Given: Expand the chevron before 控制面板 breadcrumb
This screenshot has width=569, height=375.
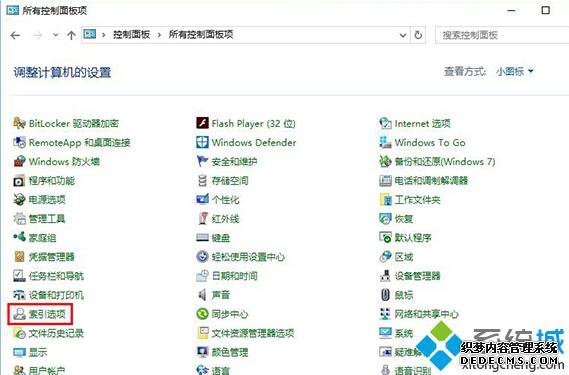Looking at the screenshot, I should point(104,35).
